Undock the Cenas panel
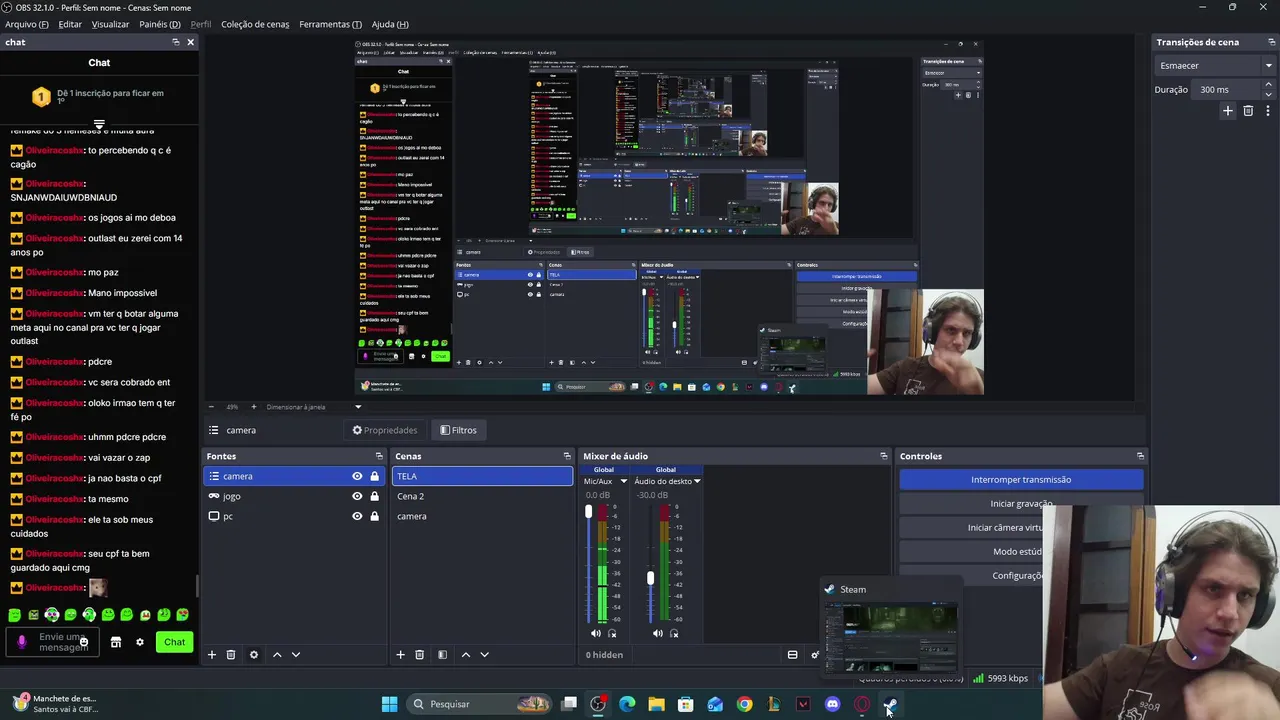Viewport: 1280px width, 720px height. pyautogui.click(x=567, y=456)
